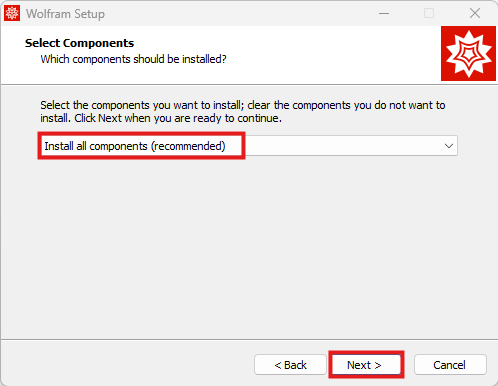
Task: Click the 'Wolfram Setup' title text
Action: tap(65, 14)
